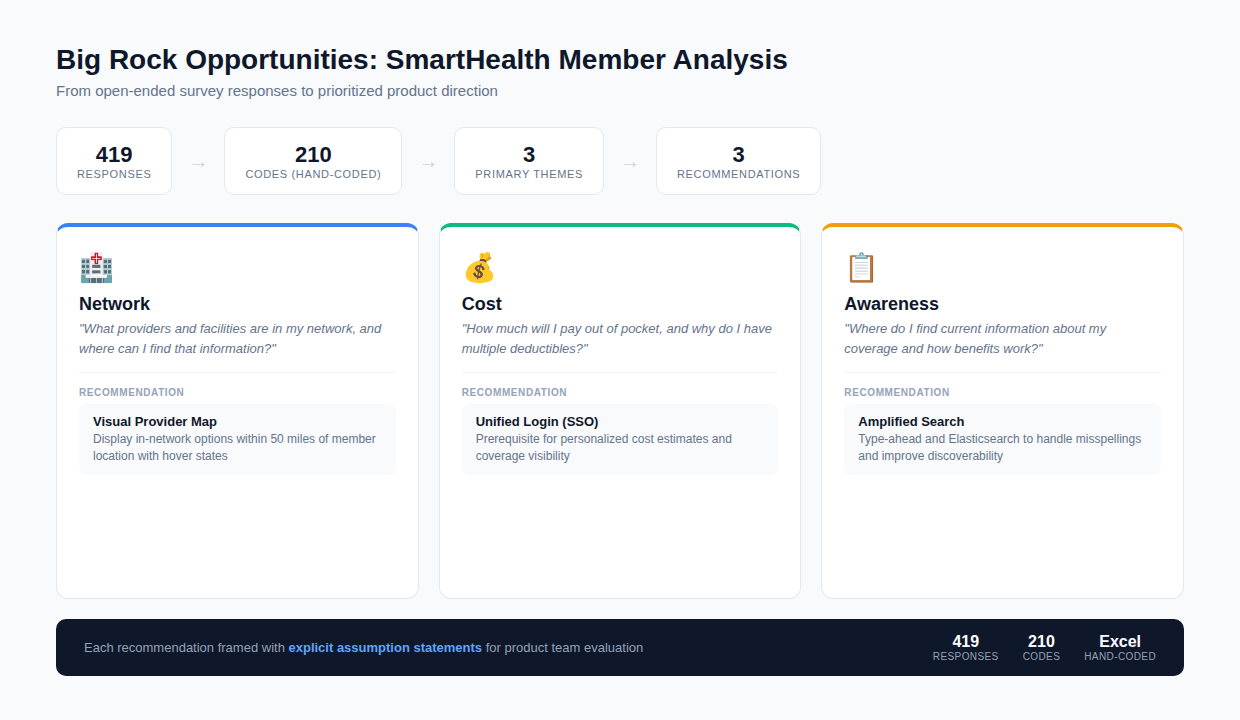Click the text about in-network options within 50 miles
This screenshot has width=1240, height=720.
(x=235, y=448)
